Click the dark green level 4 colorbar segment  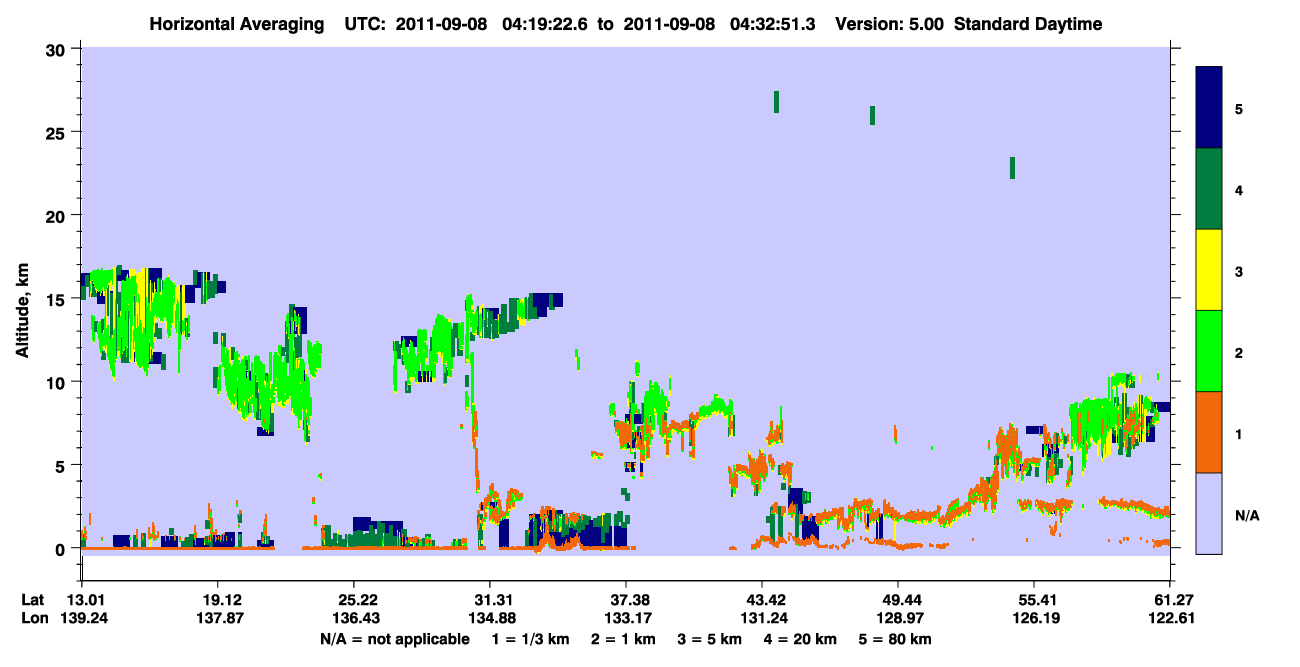coord(1209,189)
